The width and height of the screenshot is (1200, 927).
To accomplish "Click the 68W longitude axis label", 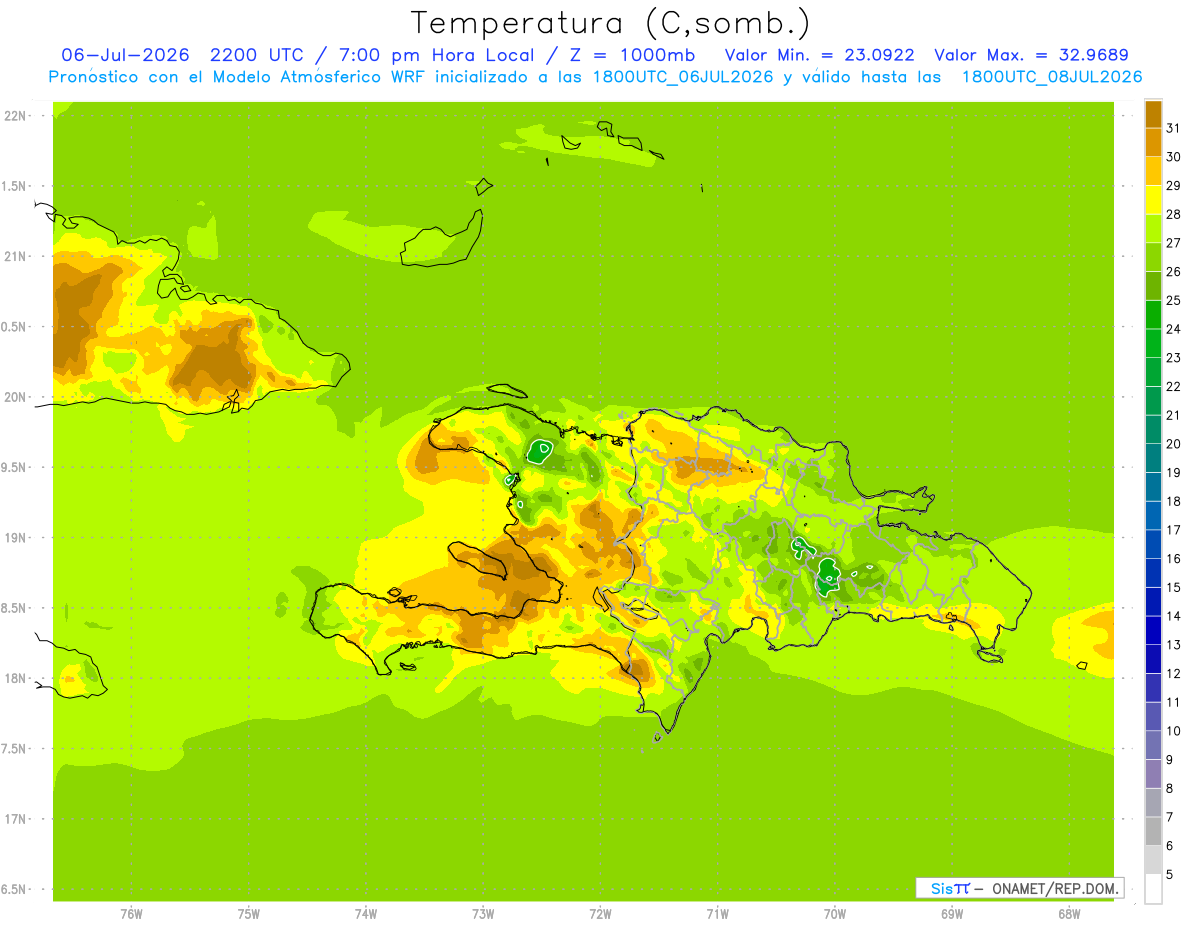I will [x=1069, y=914].
